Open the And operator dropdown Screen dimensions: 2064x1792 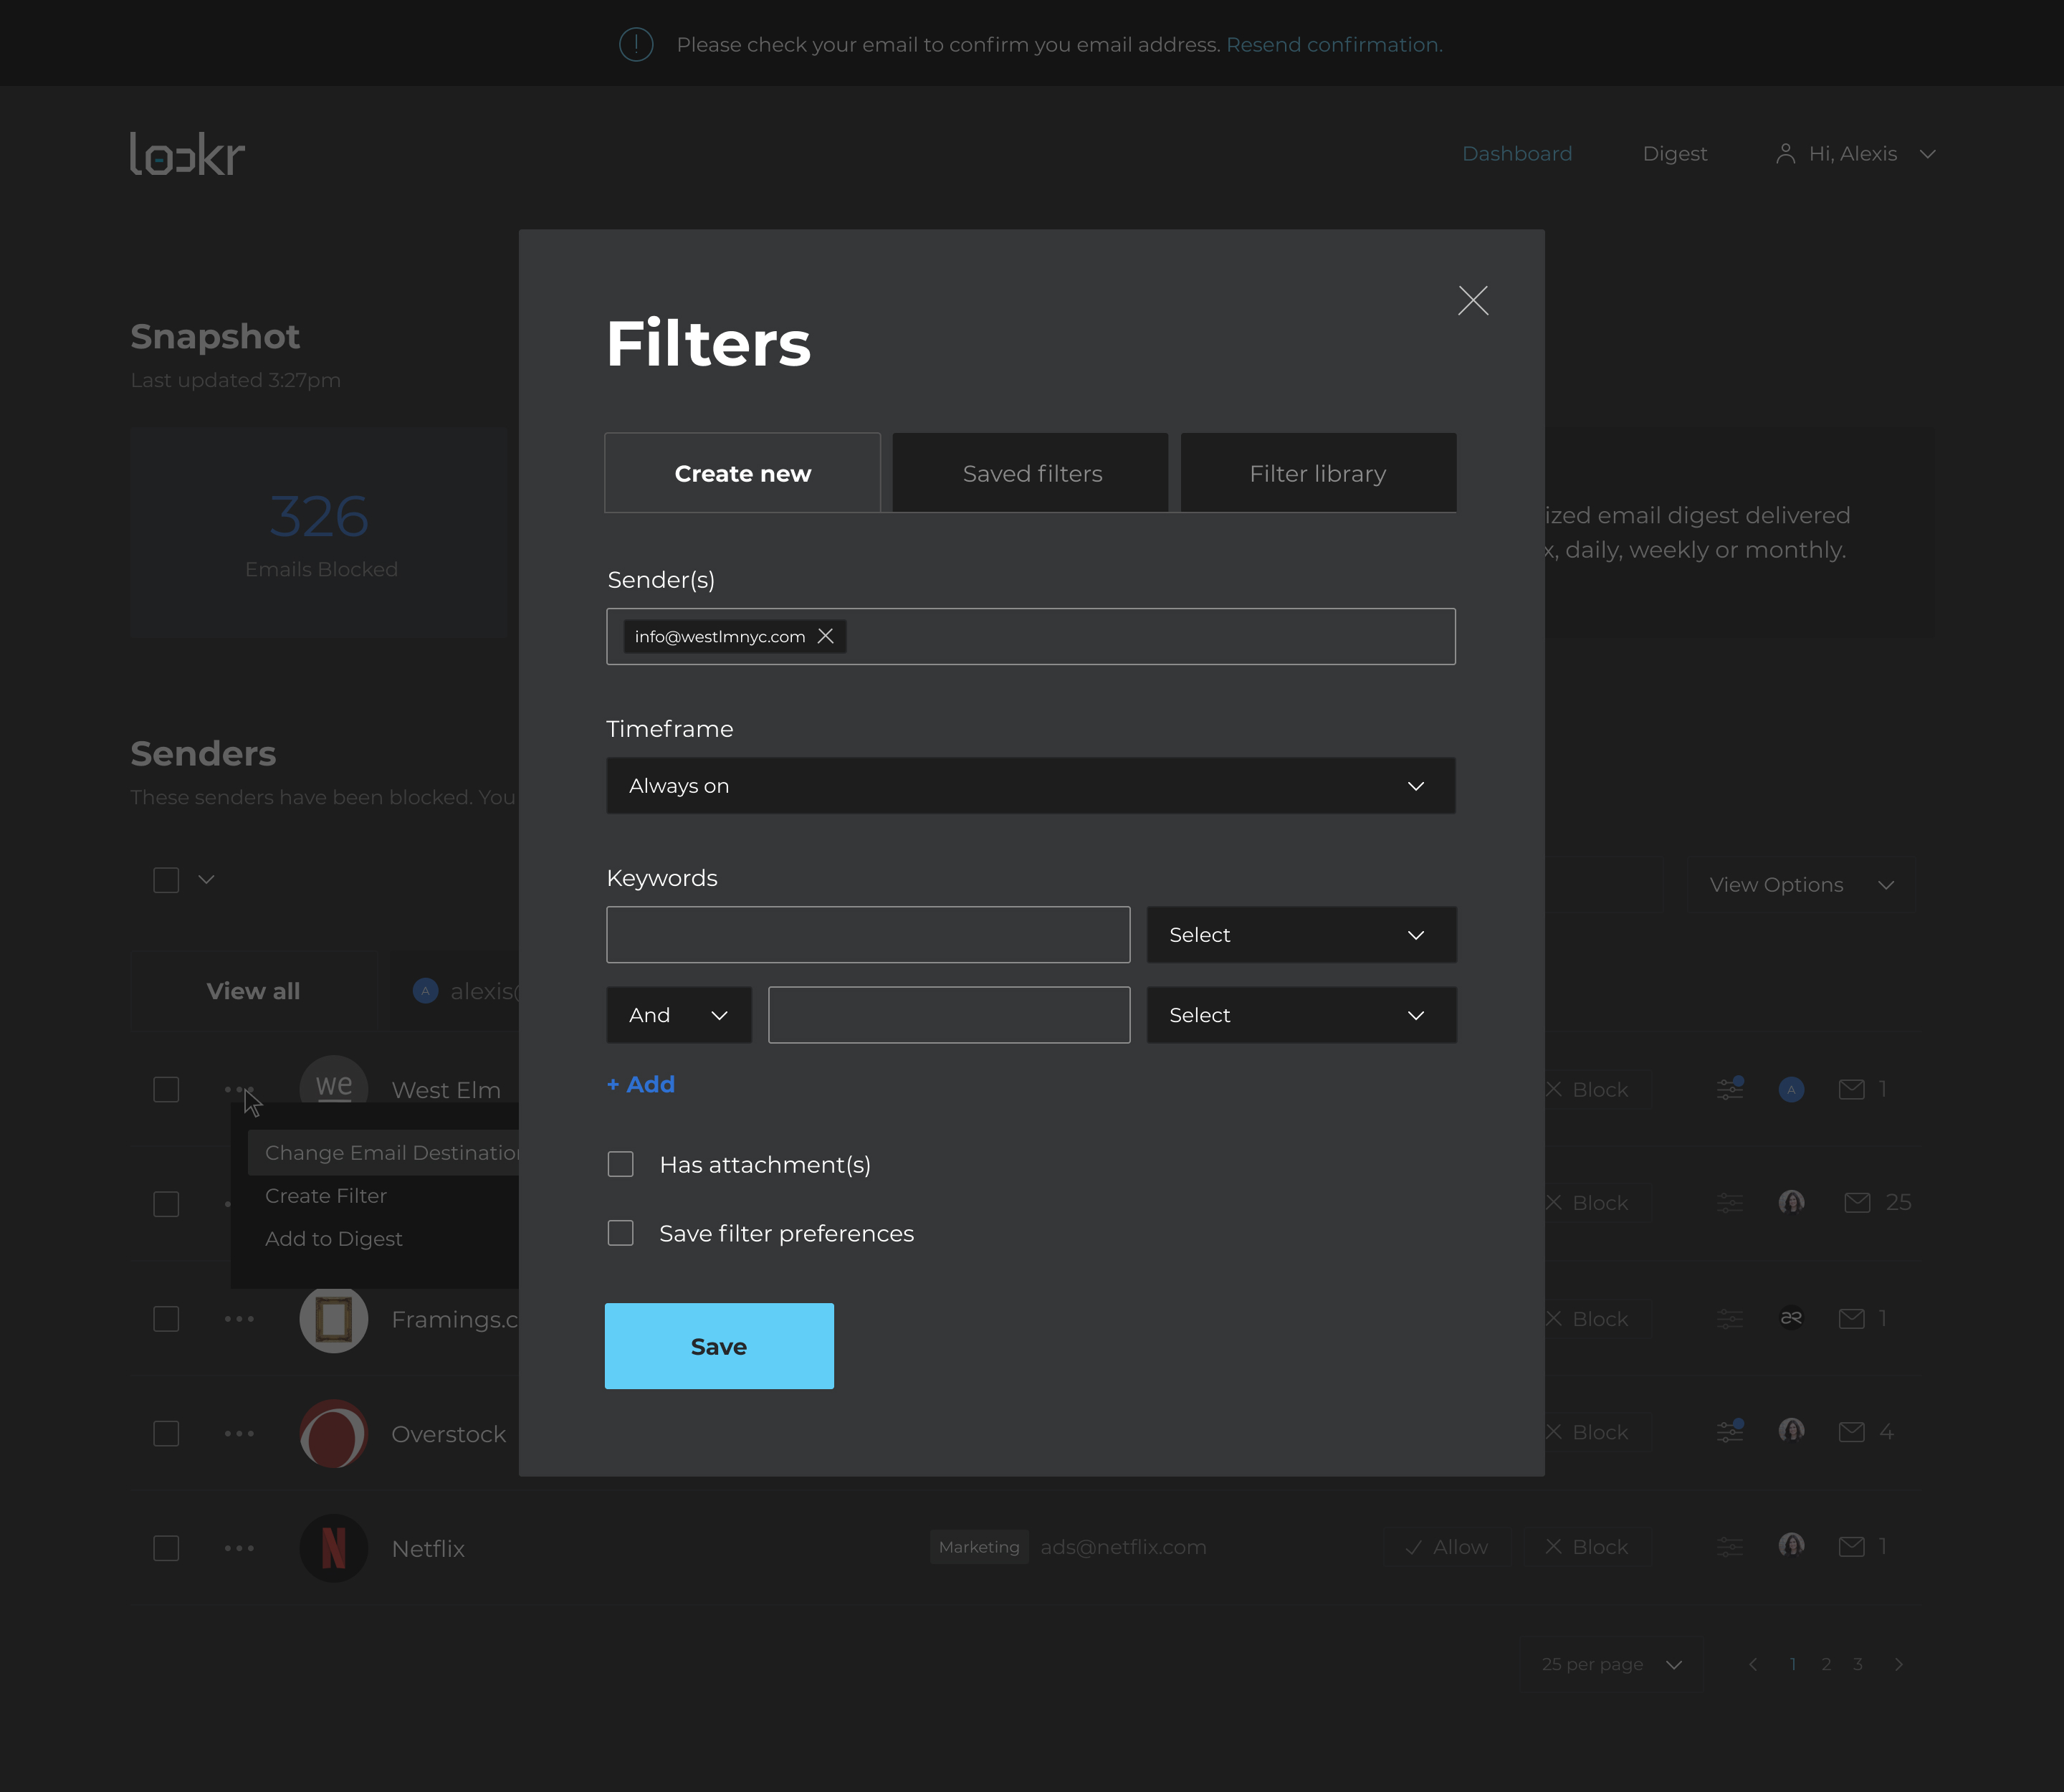pos(679,1015)
